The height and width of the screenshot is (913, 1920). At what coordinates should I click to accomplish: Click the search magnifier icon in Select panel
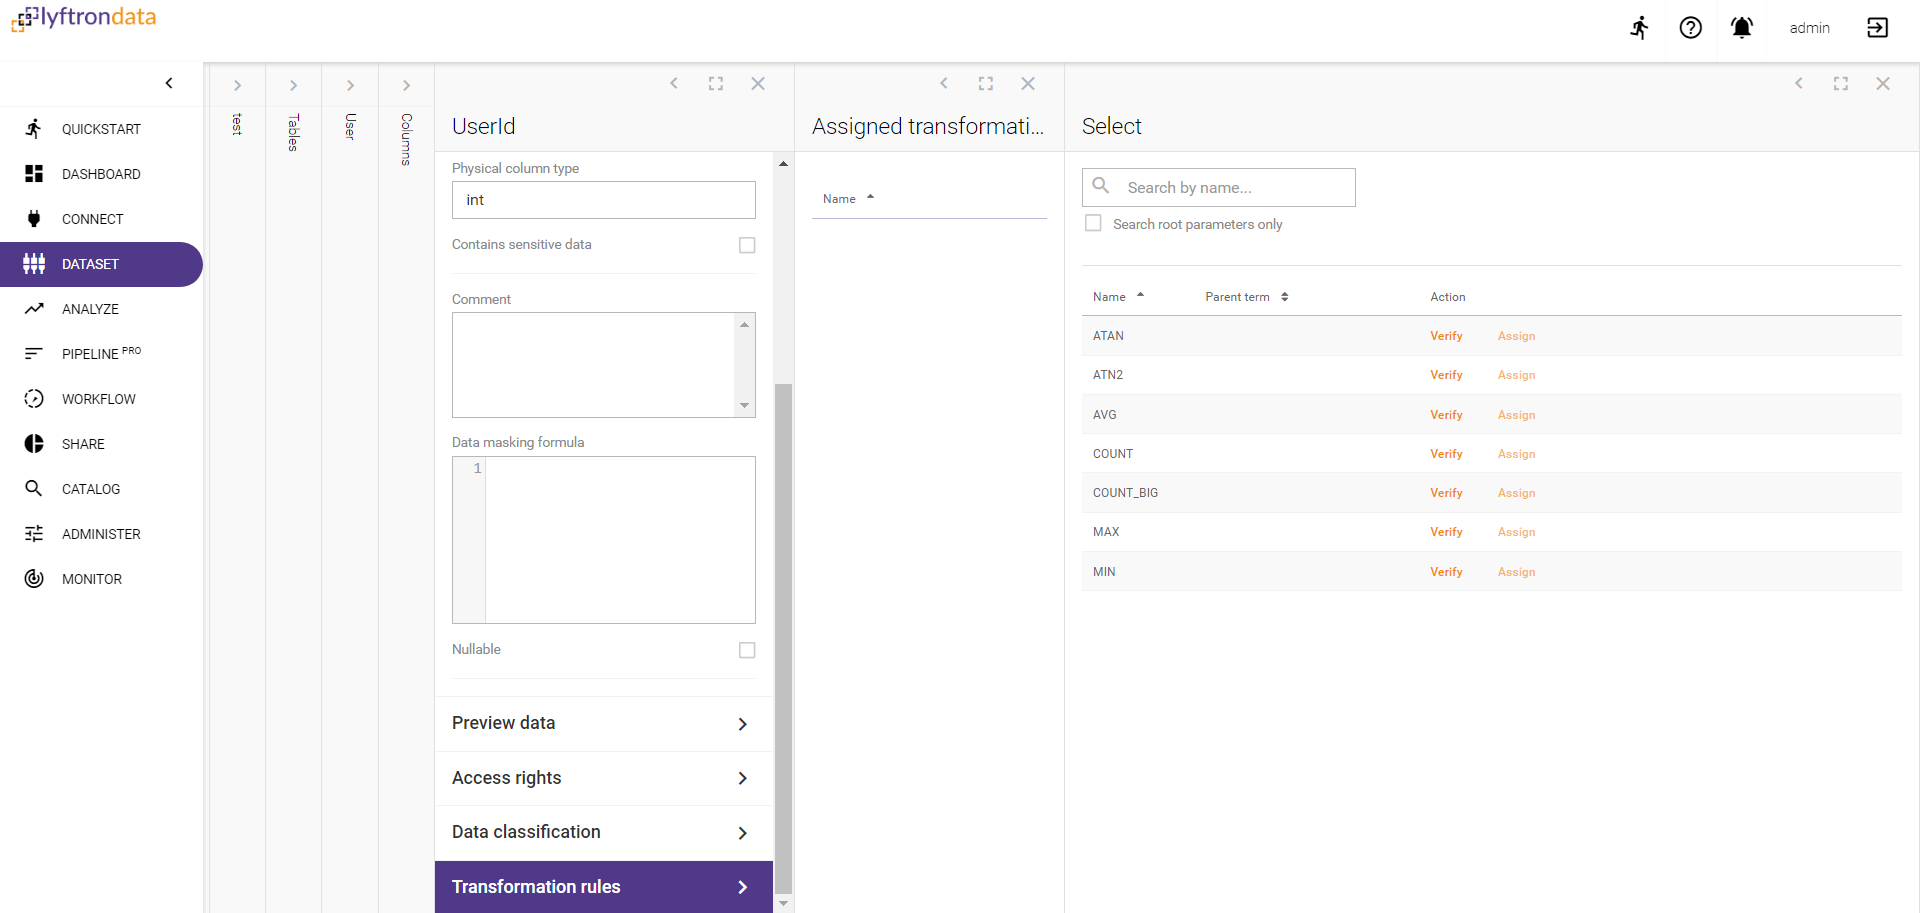click(1101, 186)
